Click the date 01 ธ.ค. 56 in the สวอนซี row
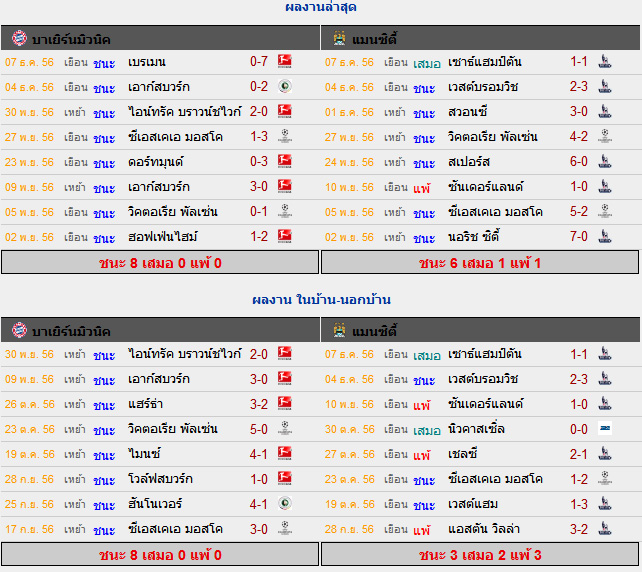This screenshot has width=642, height=572. 349,112
